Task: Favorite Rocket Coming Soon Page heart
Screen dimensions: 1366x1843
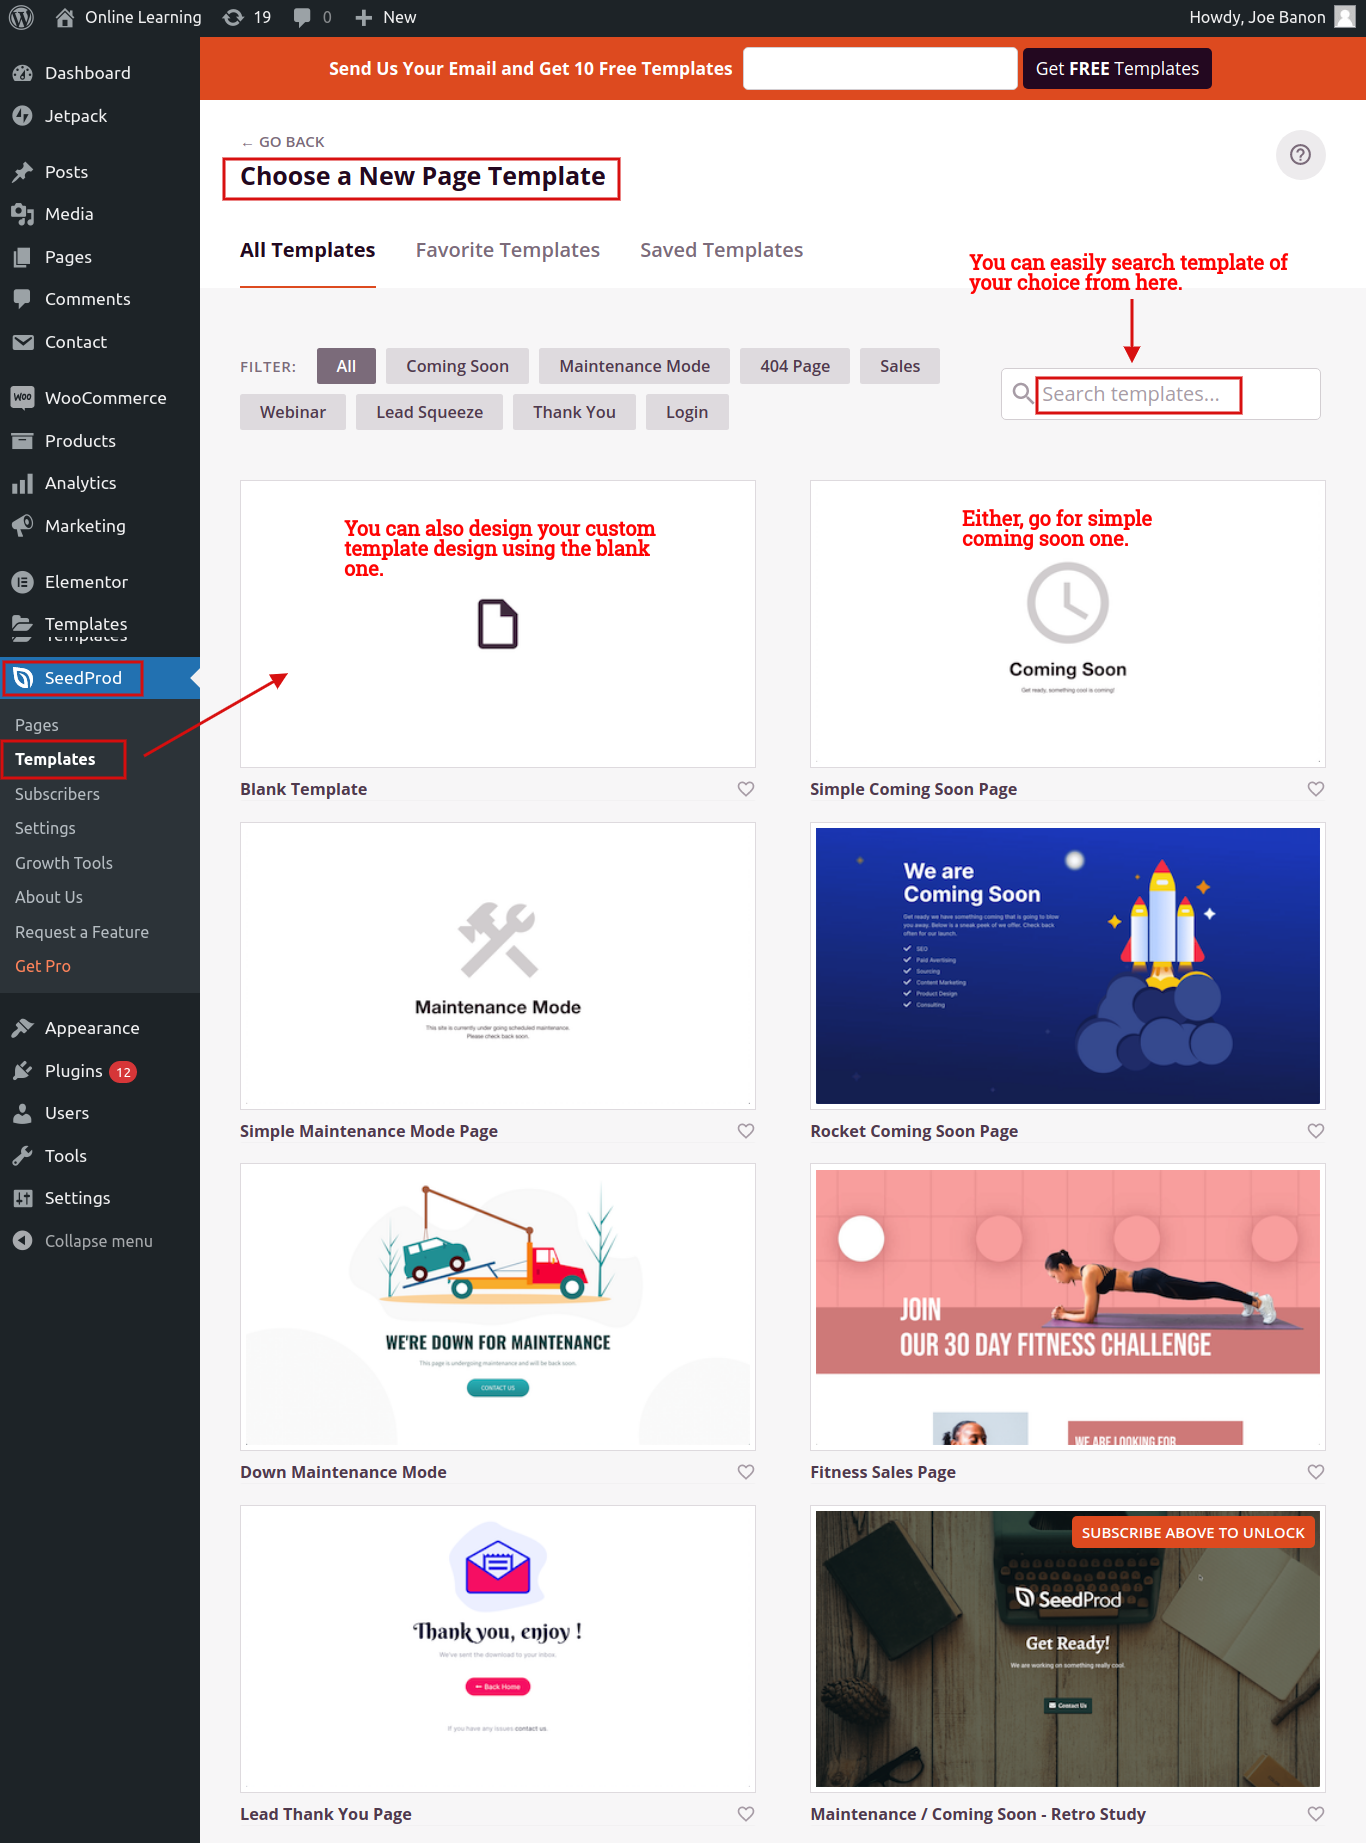Action: click(1316, 1131)
